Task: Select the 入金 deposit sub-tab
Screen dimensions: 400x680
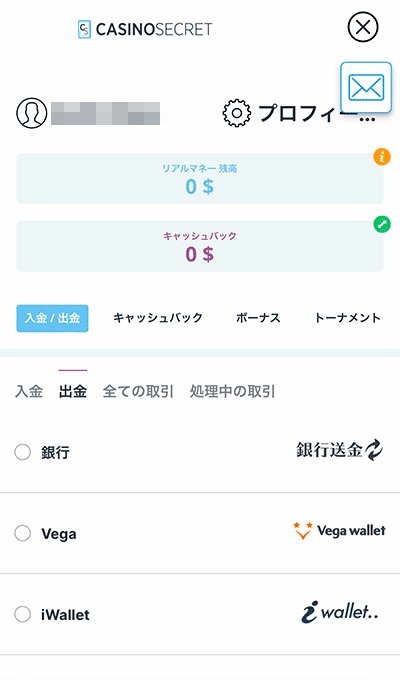Action: [x=29, y=391]
